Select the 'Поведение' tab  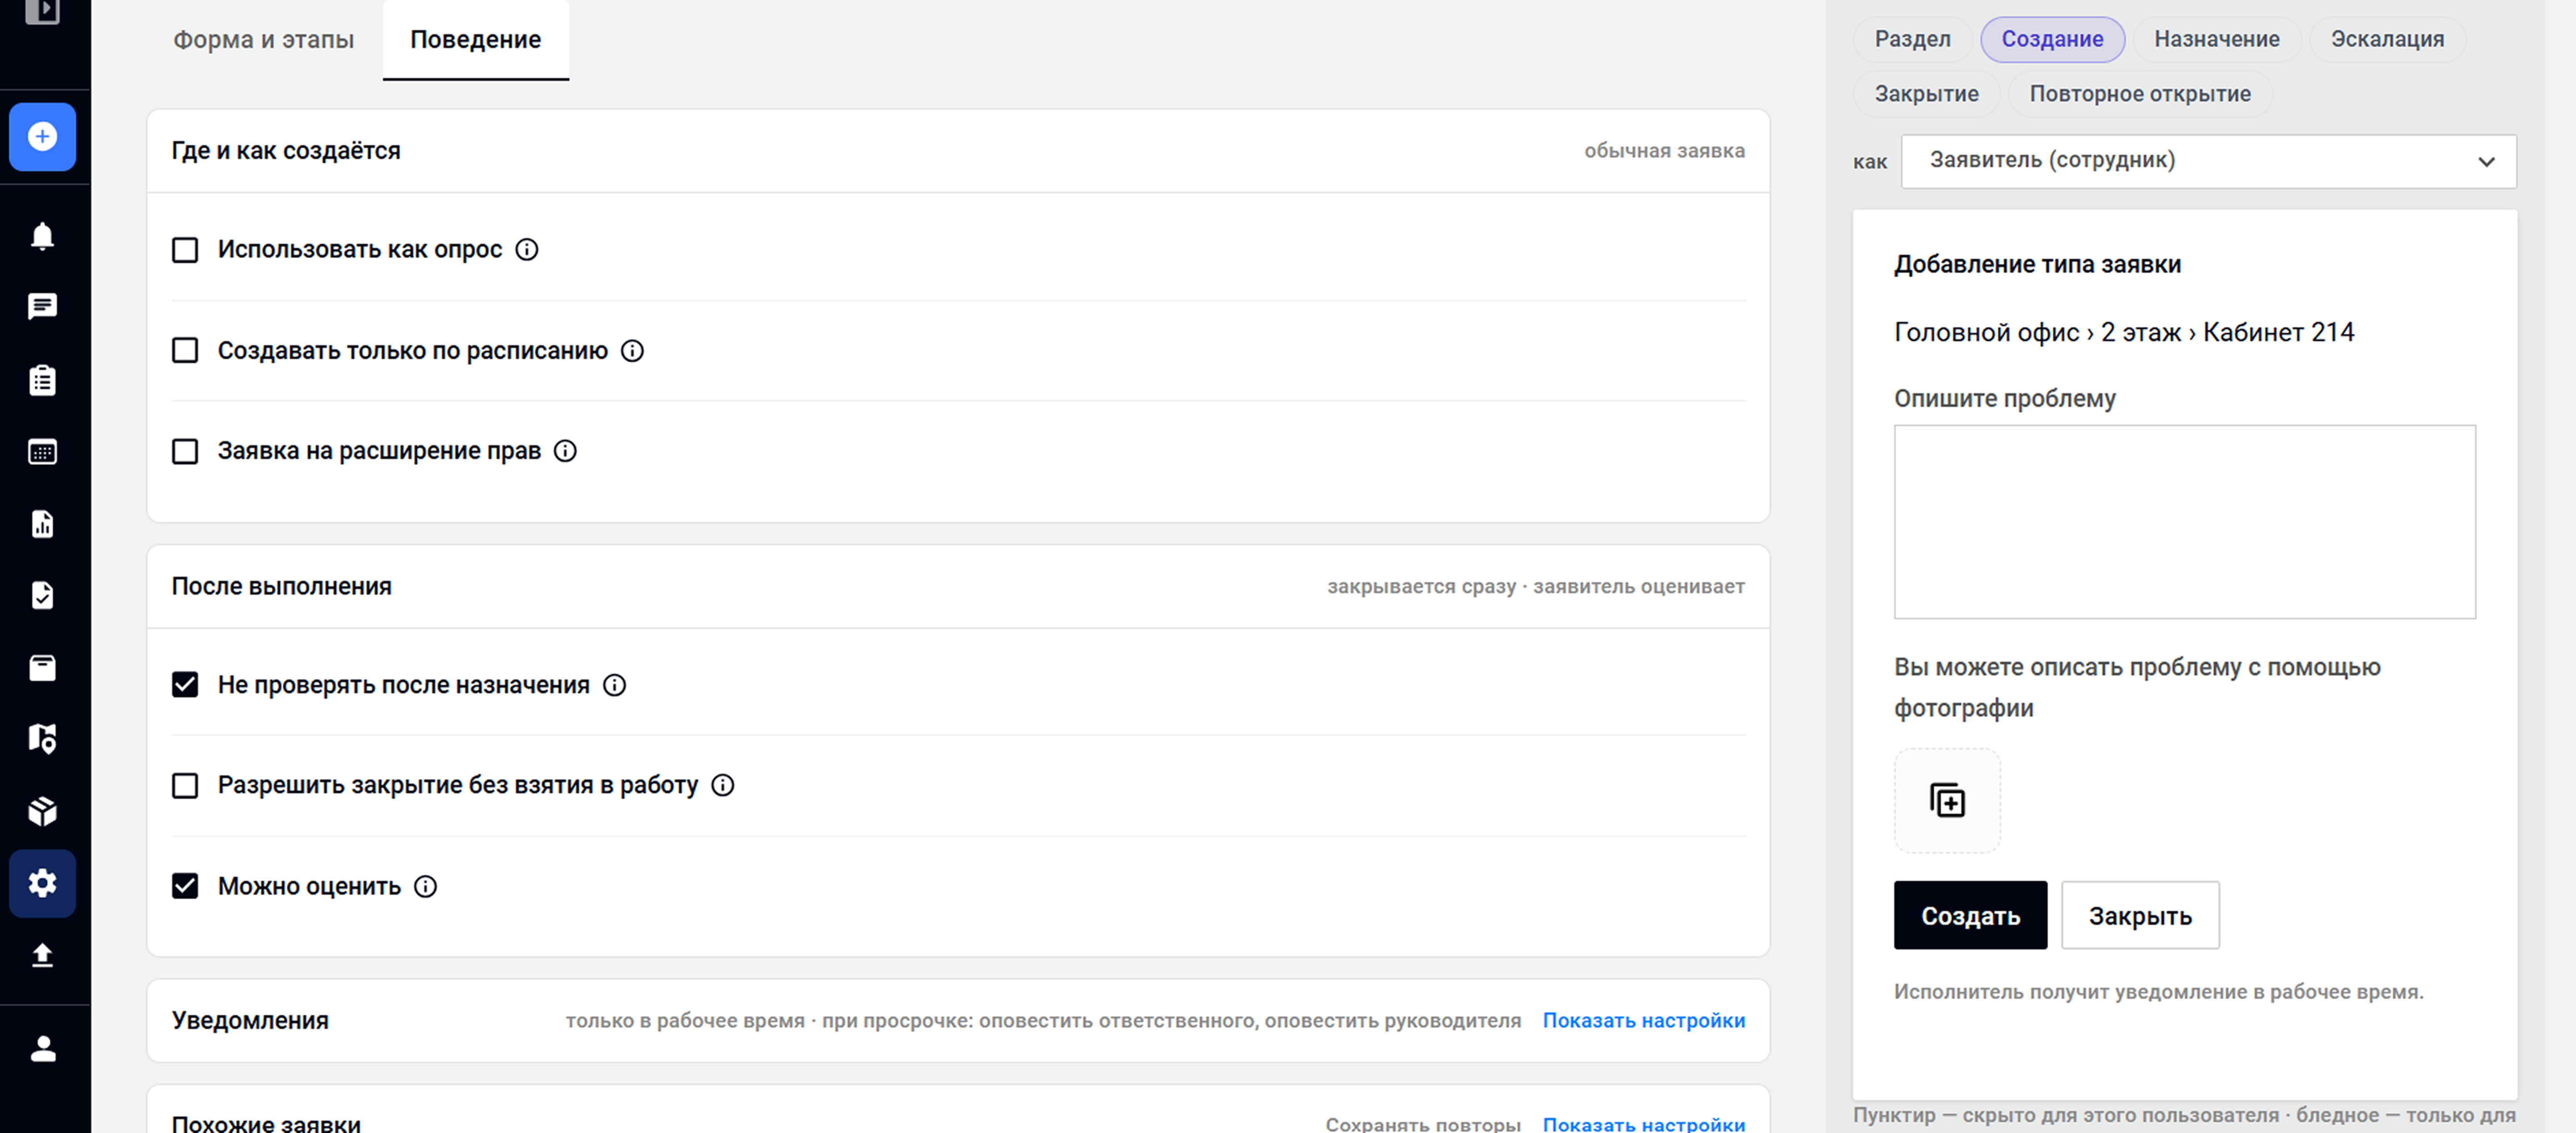coord(475,40)
